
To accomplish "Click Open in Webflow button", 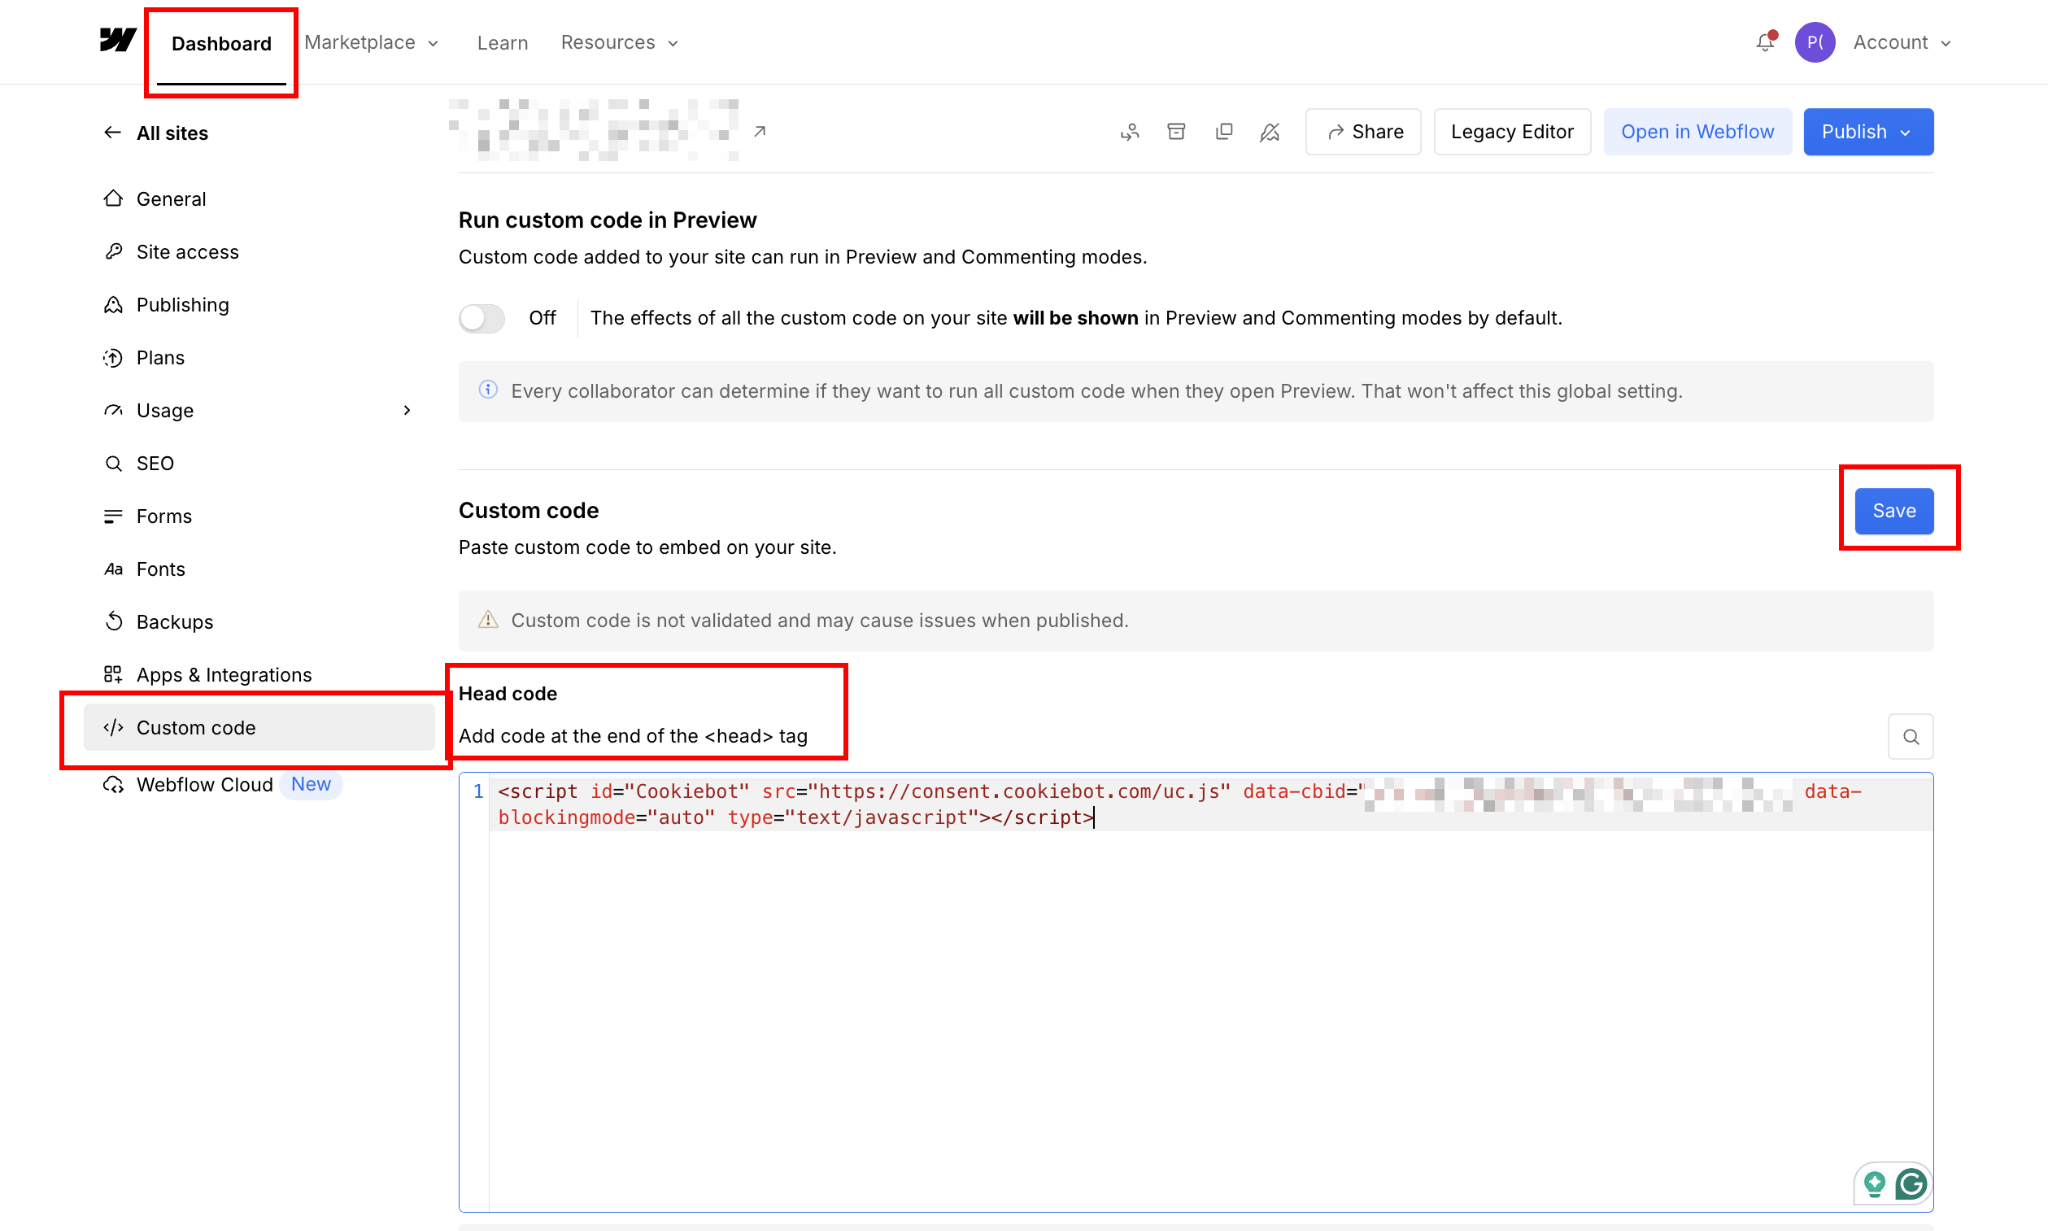I will pyautogui.click(x=1697, y=132).
